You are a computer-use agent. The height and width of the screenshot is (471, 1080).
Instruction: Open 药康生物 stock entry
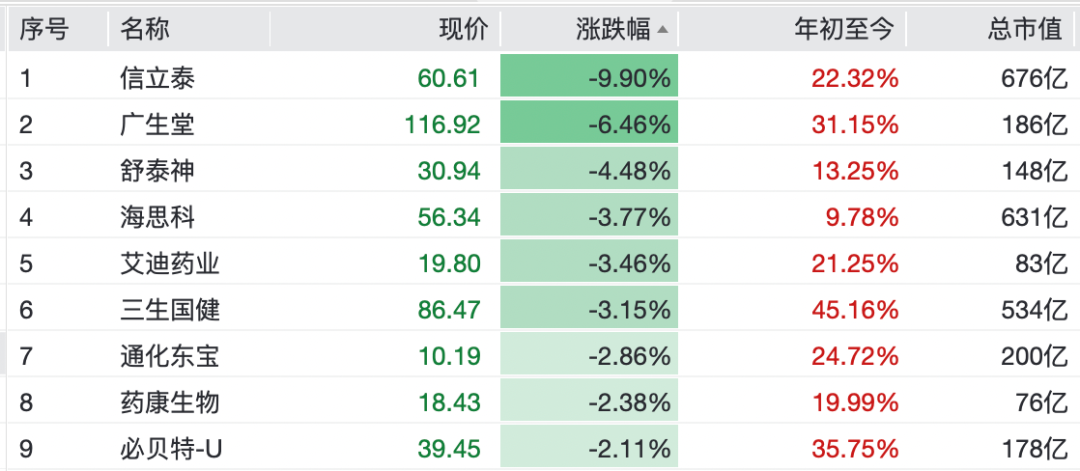click(169, 403)
